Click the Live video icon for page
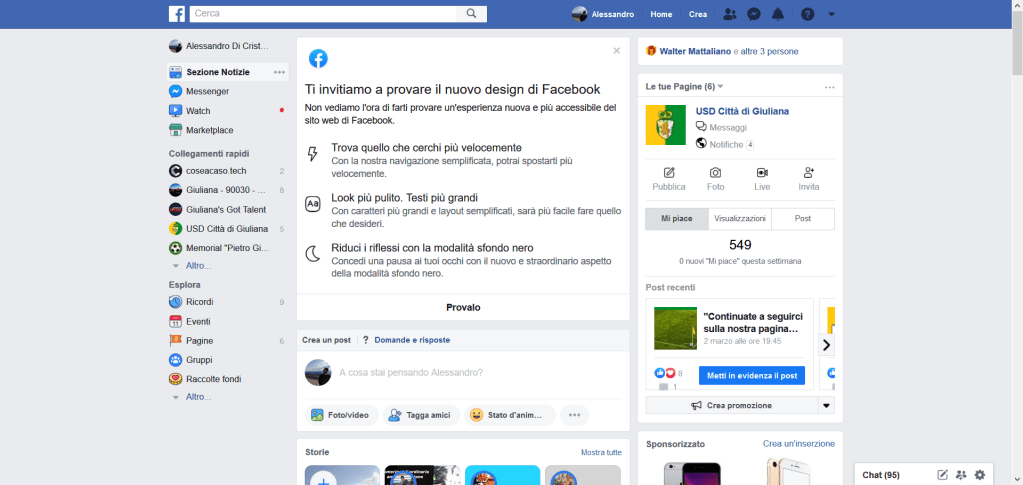The width and height of the screenshot is (1023, 485). (762, 178)
